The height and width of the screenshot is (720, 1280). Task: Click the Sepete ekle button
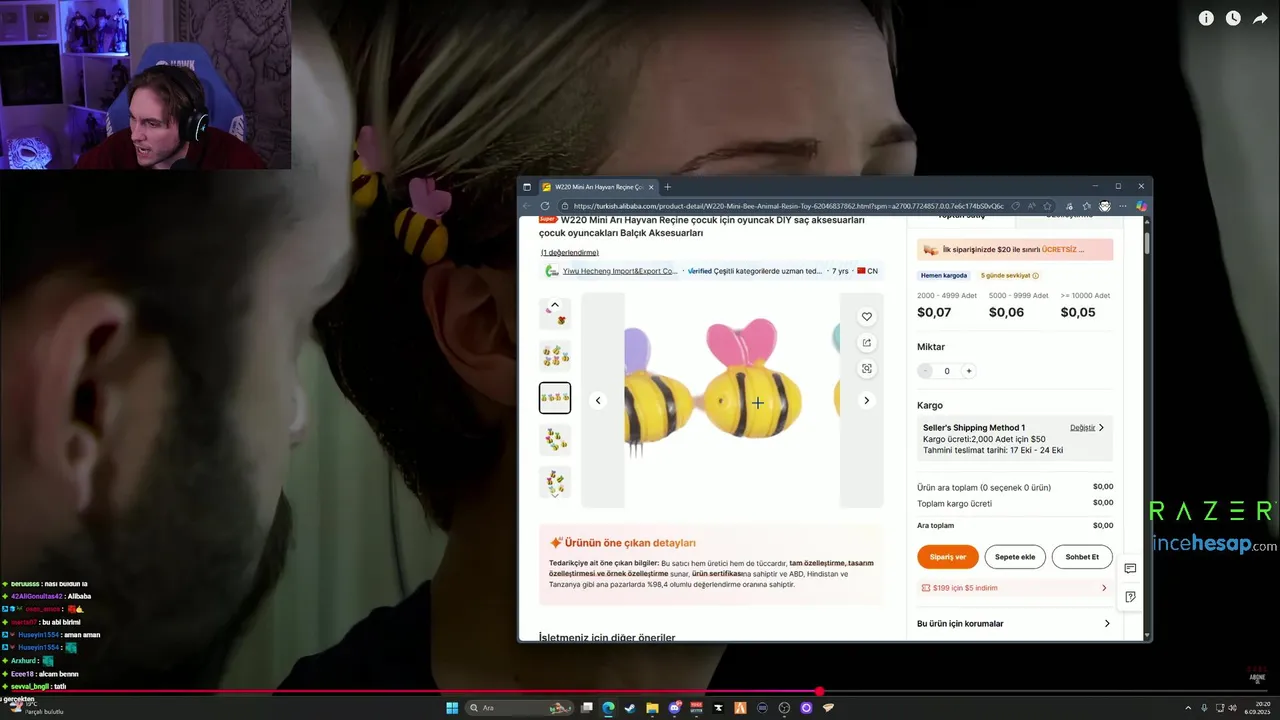[x=1015, y=557]
